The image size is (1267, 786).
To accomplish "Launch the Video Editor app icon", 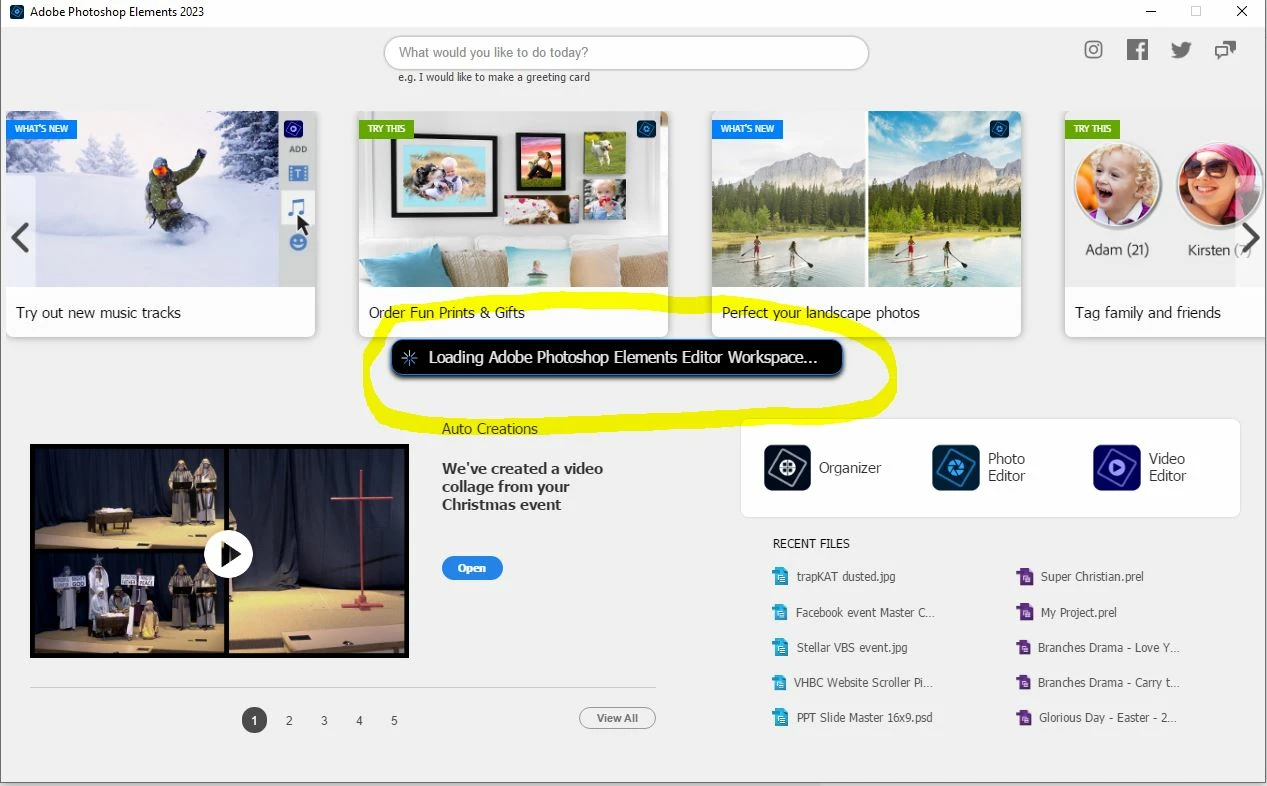I will tap(1116, 468).
